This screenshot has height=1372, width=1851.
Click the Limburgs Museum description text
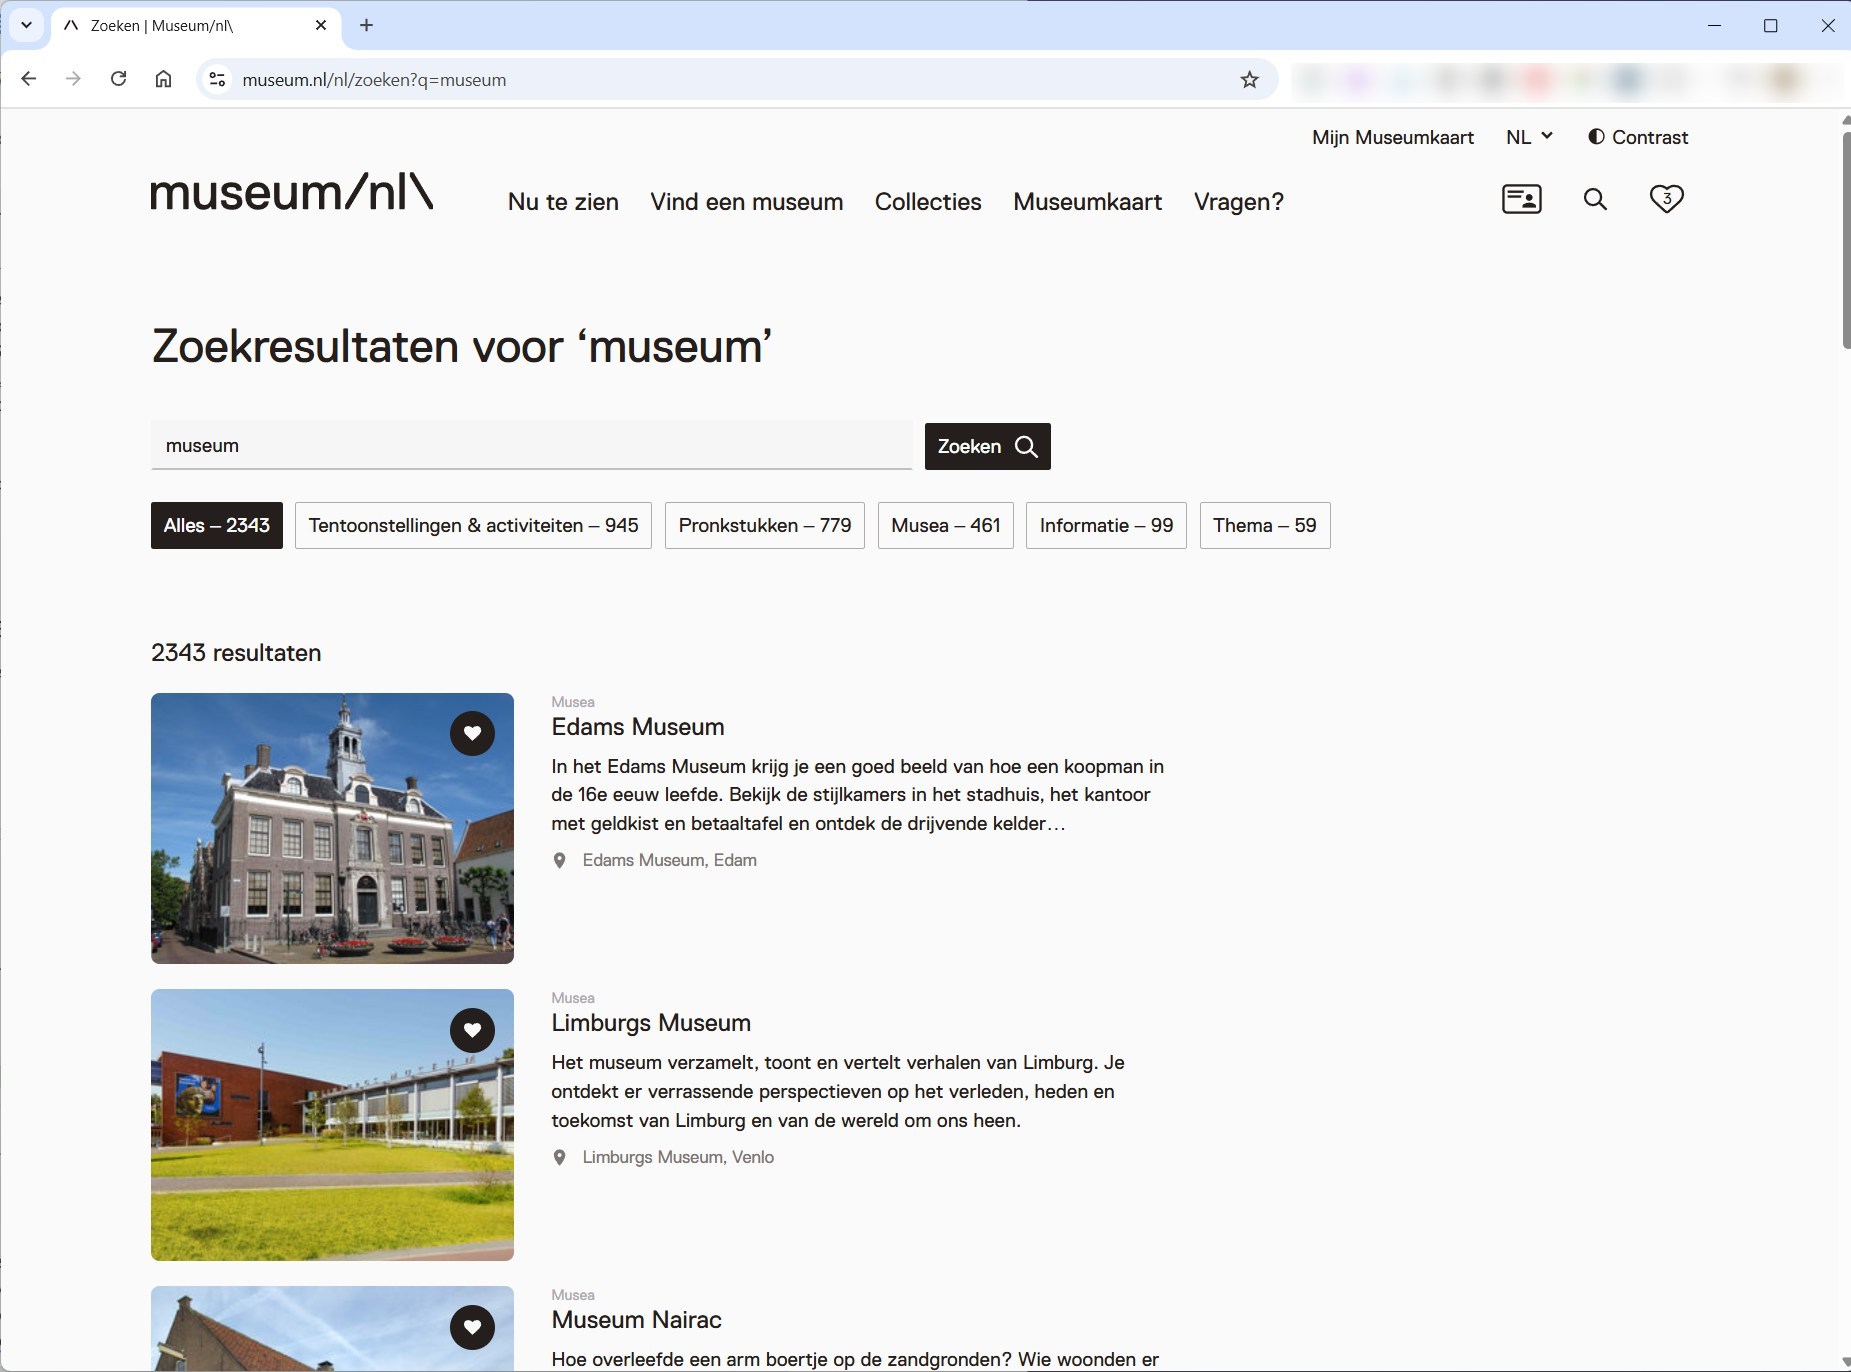[838, 1091]
